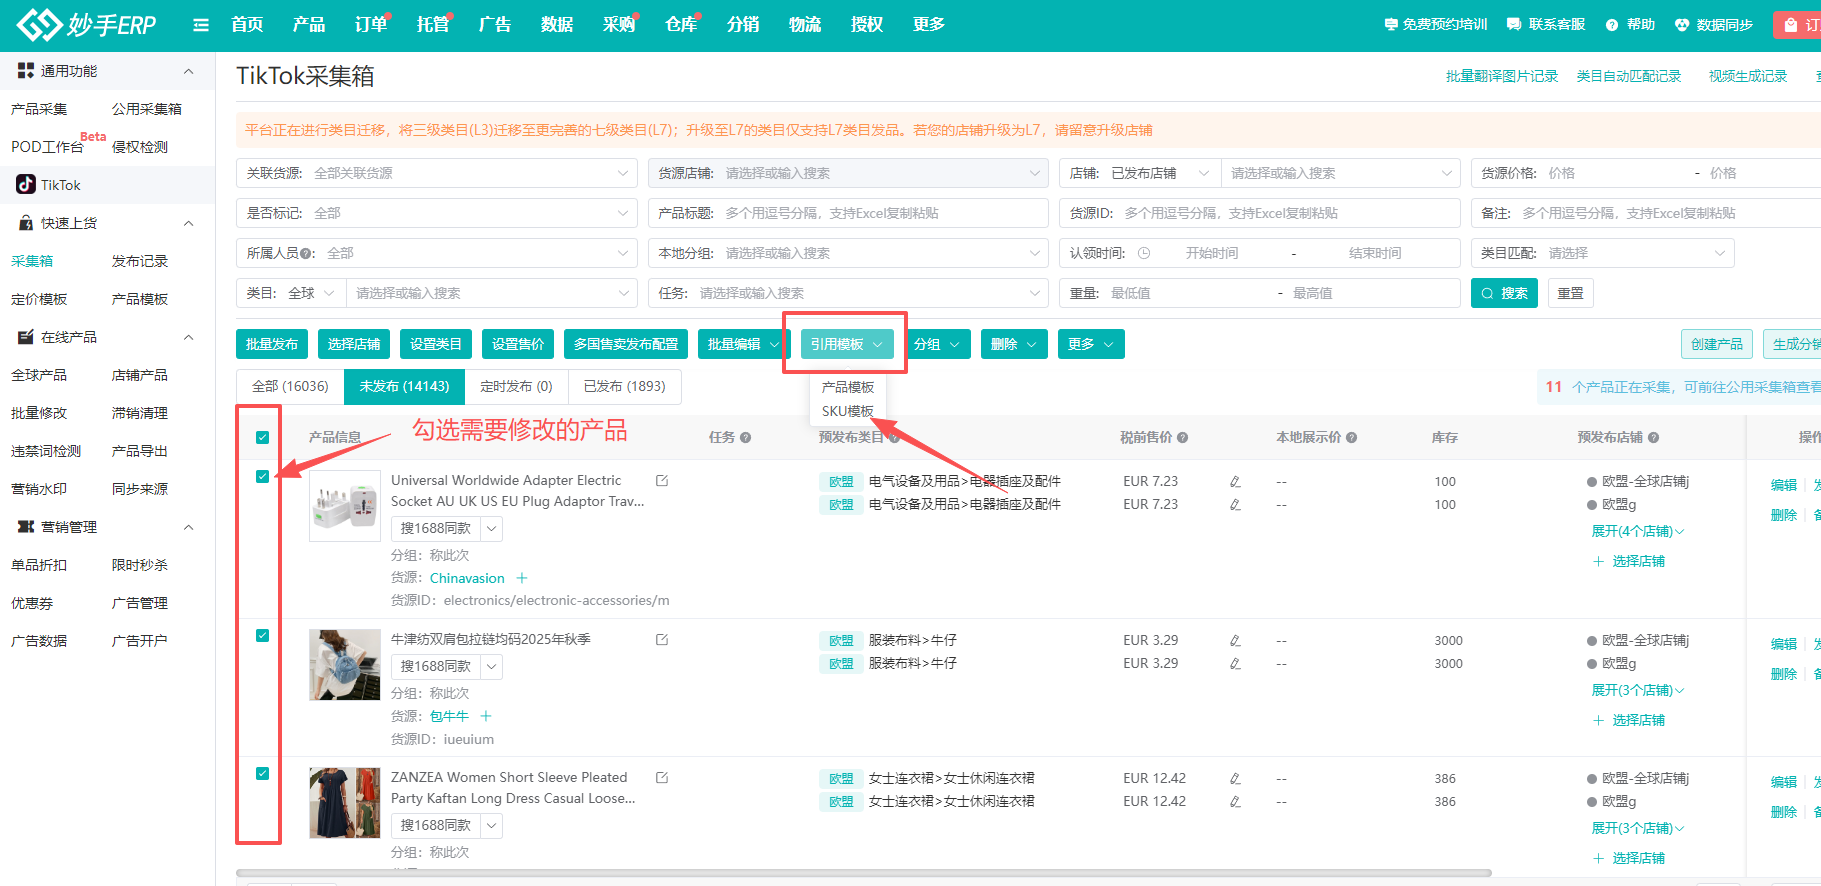Uncheck the ZANZEA dress product checkbox
Image resolution: width=1821 pixels, height=886 pixels.
pyautogui.click(x=262, y=774)
